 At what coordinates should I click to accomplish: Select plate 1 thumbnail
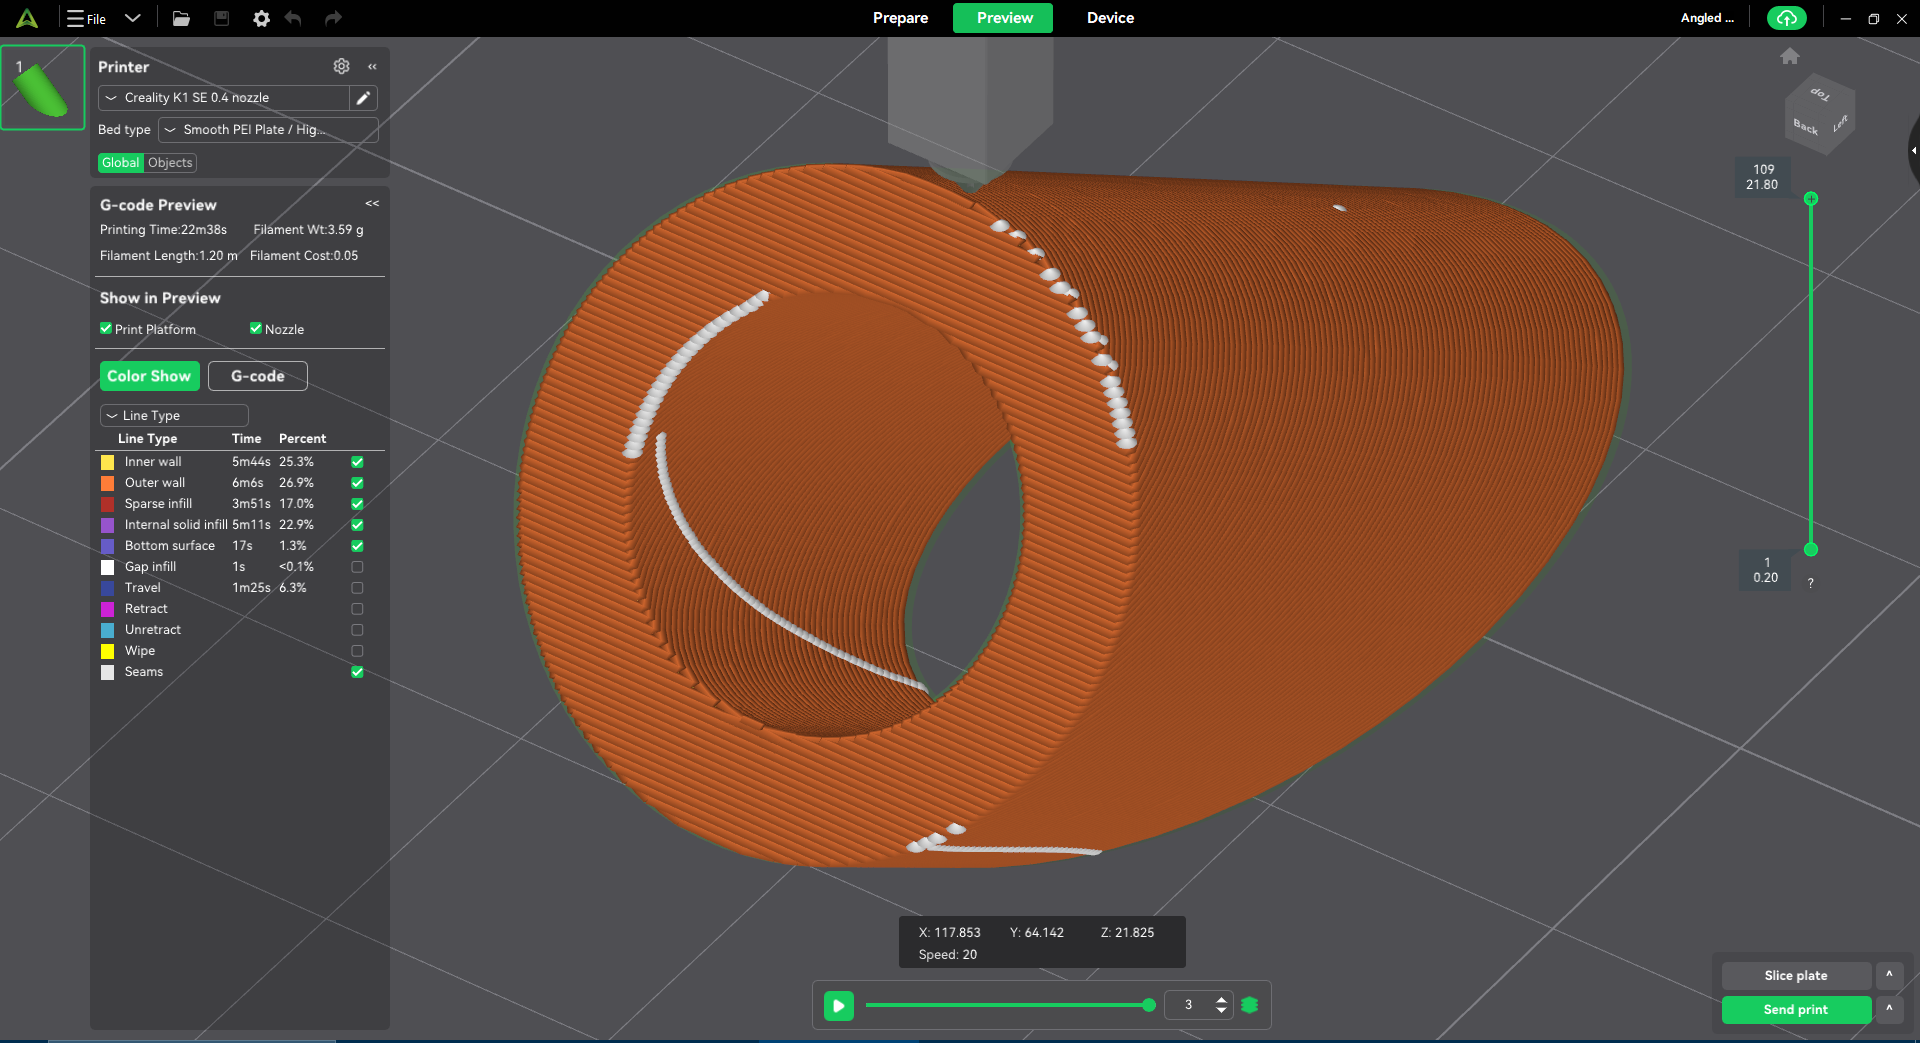pyautogui.click(x=43, y=87)
